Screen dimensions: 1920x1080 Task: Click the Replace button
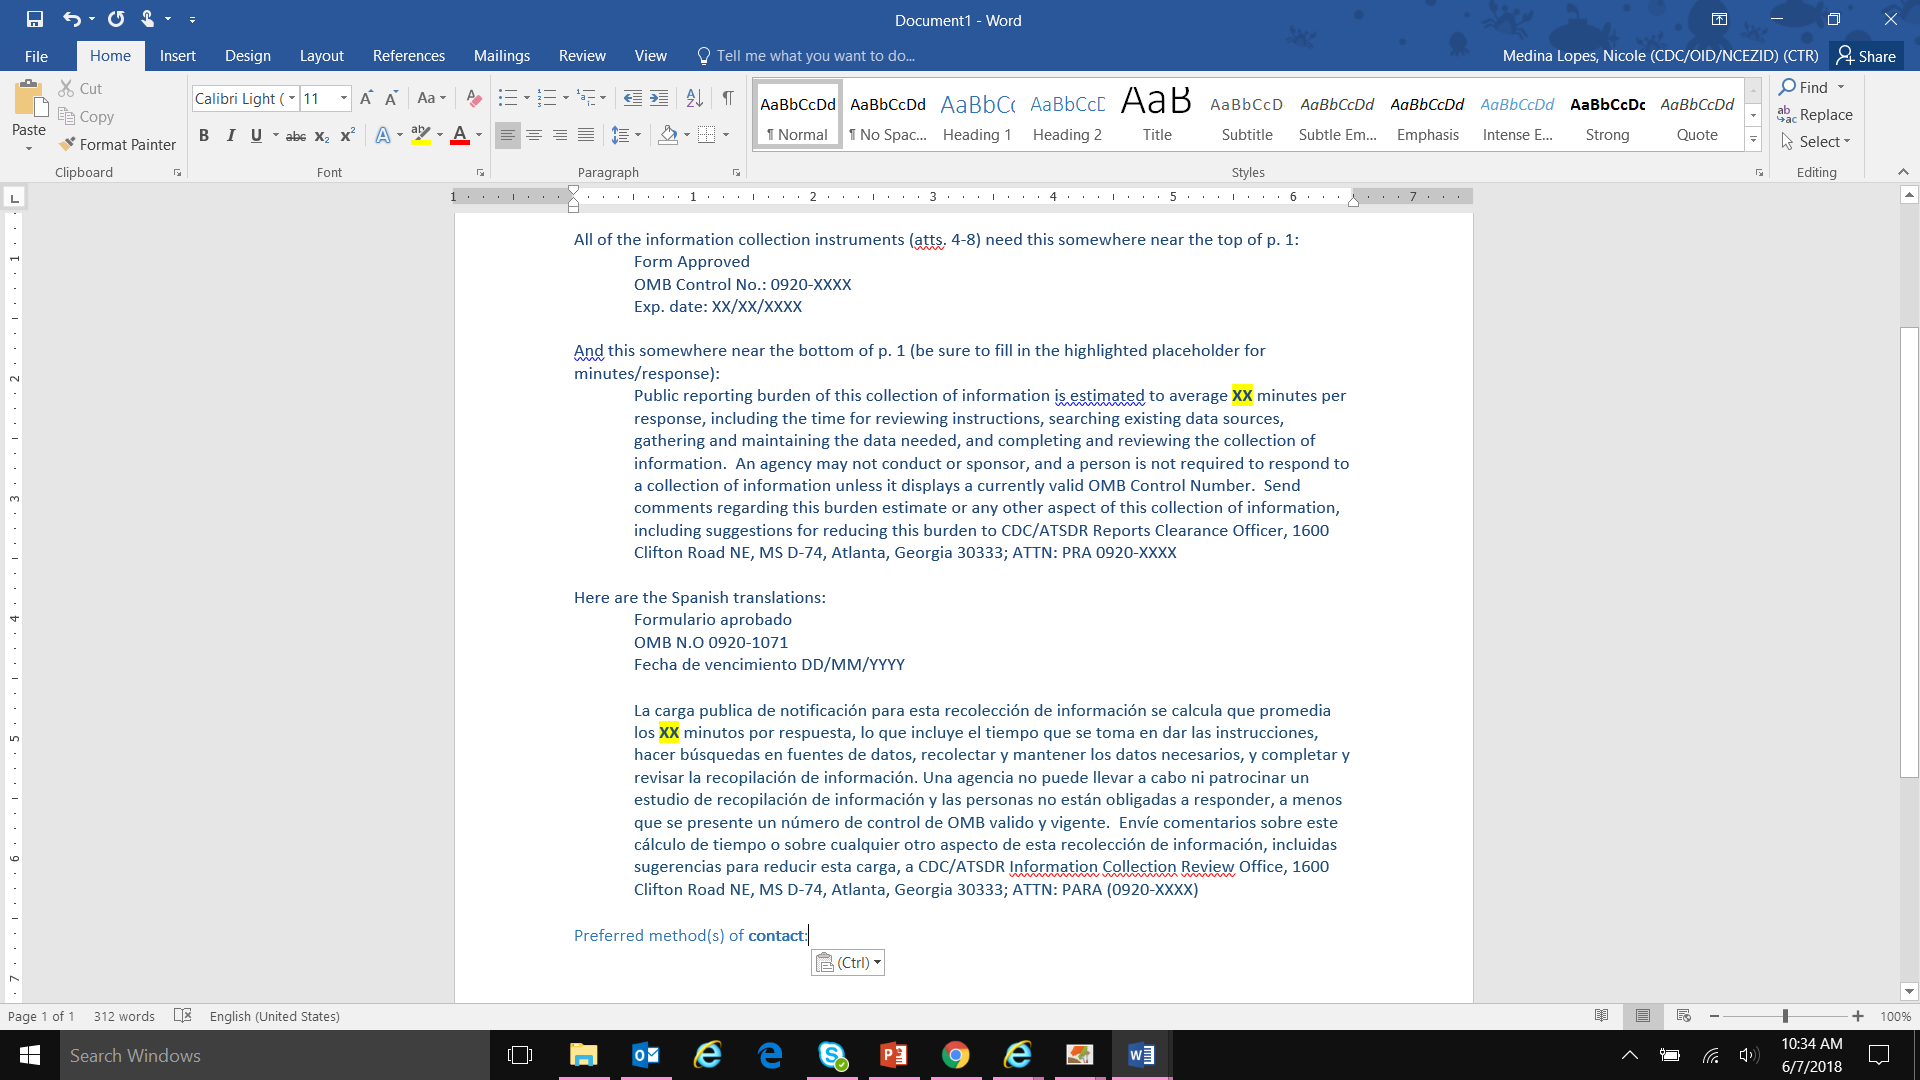click(1815, 115)
